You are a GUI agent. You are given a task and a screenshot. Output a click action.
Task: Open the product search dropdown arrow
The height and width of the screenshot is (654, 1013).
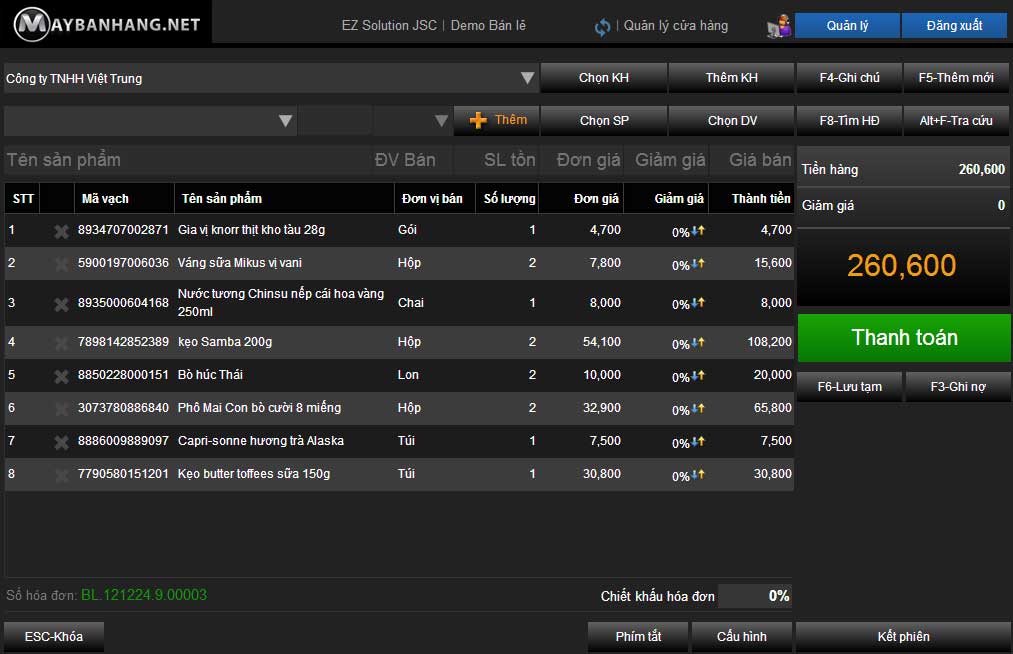coord(285,121)
